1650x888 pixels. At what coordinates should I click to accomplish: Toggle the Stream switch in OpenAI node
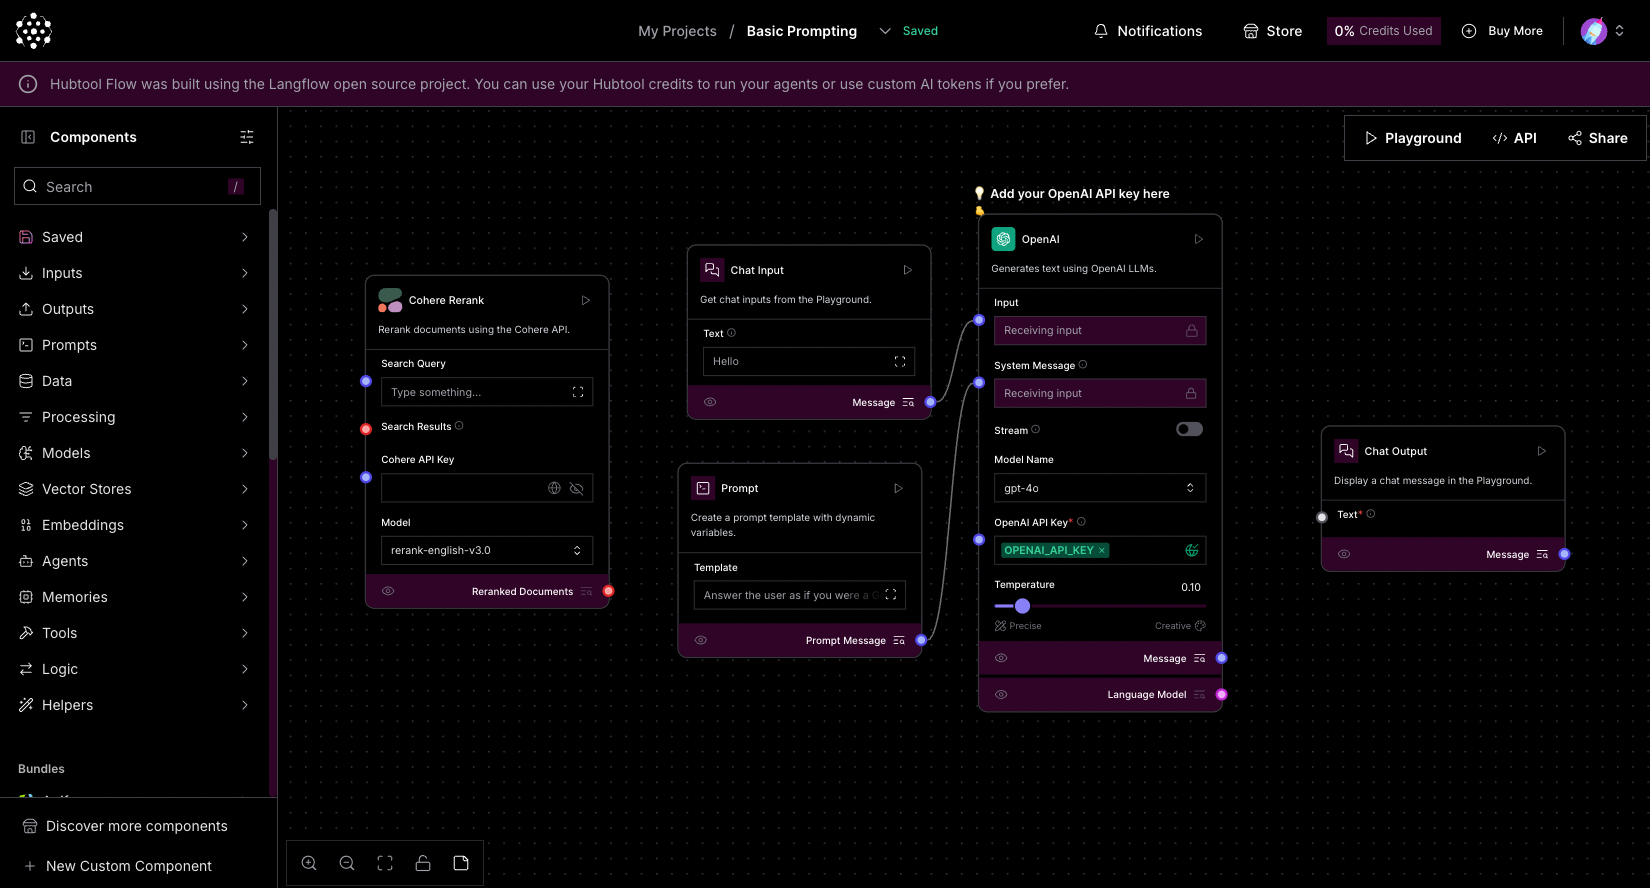coord(1189,429)
